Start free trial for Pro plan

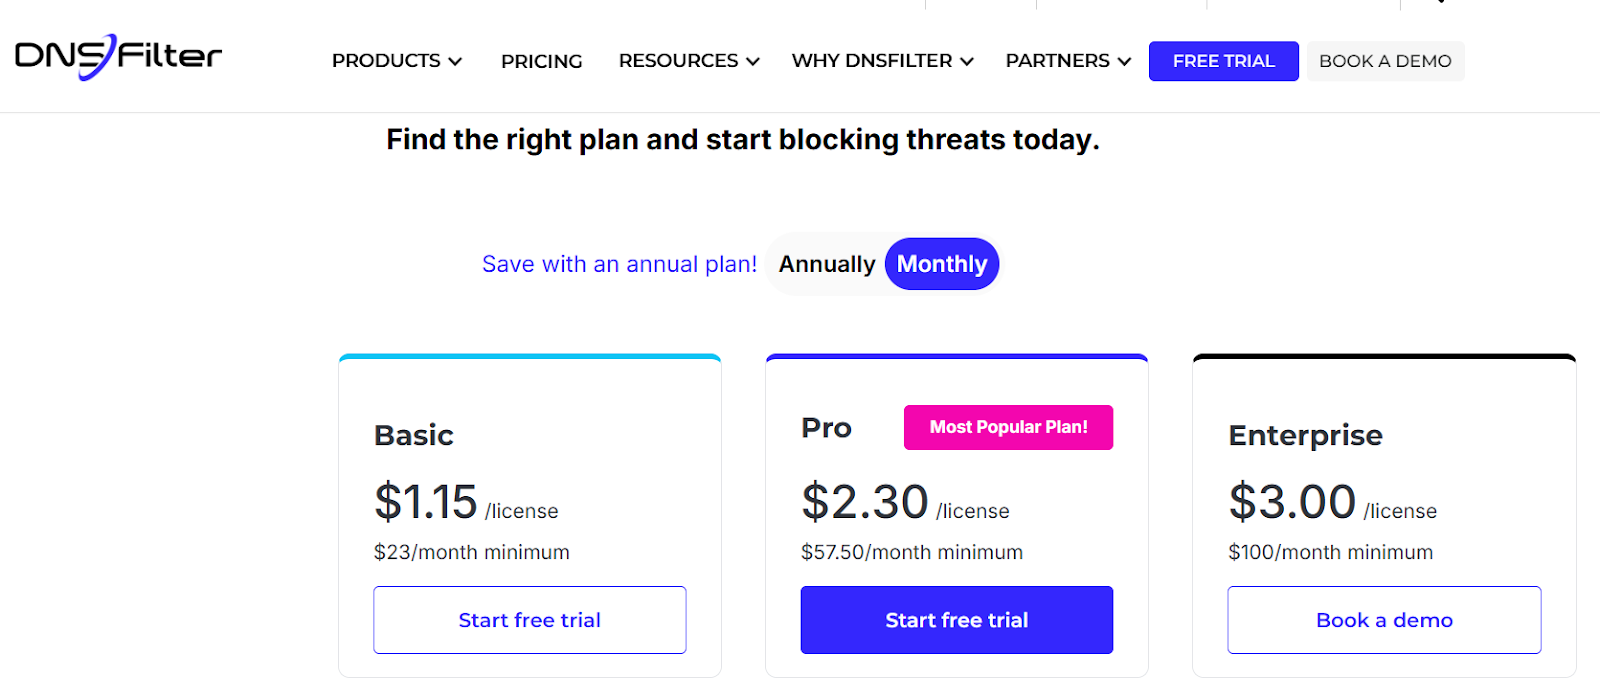[x=956, y=620]
